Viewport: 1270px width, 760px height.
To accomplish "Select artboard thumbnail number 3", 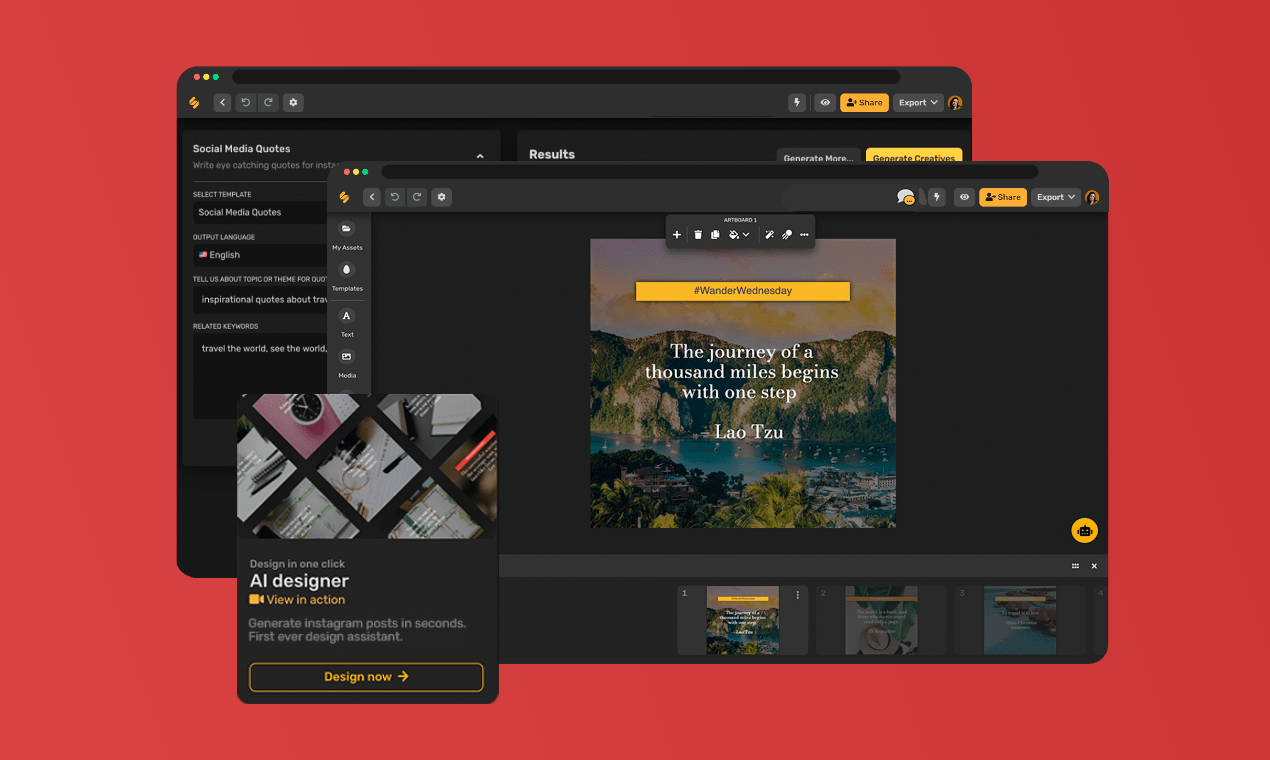I will click(1020, 620).
